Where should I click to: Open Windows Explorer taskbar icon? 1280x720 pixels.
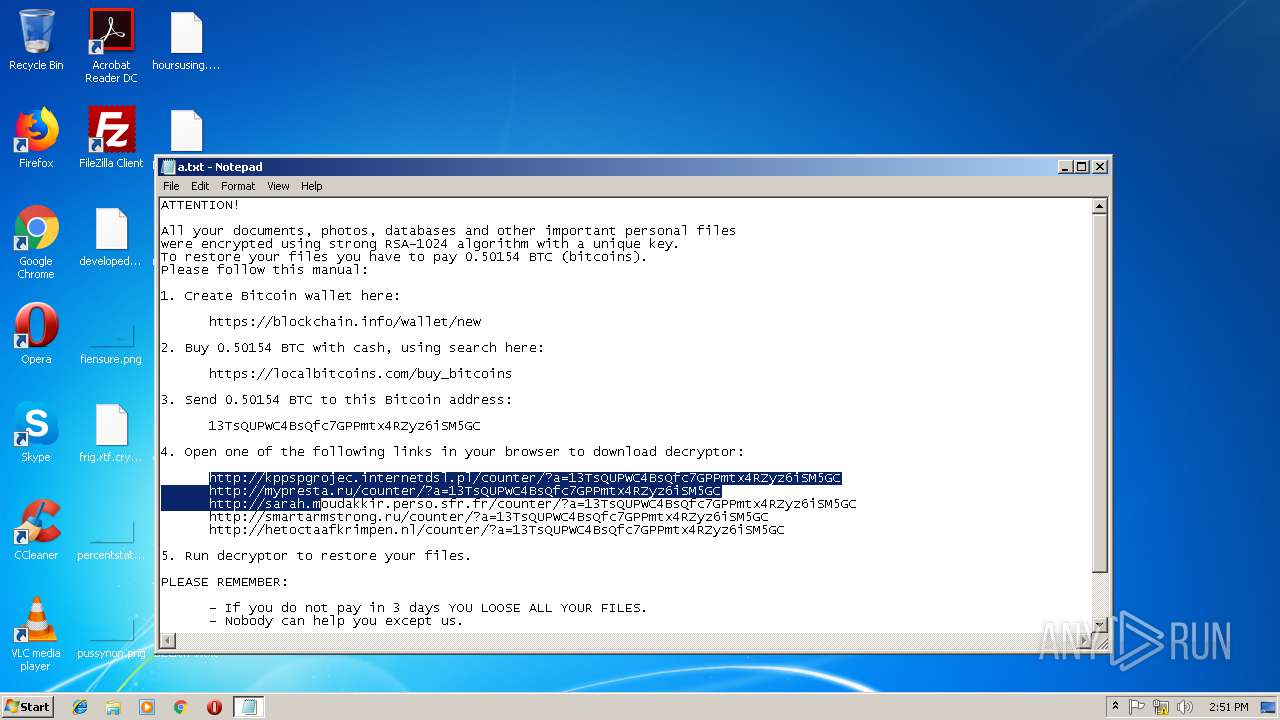(113, 707)
